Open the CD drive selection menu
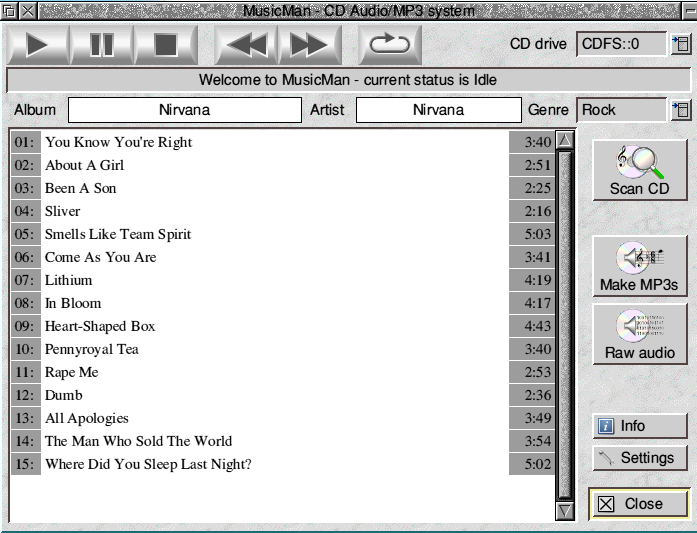697x533 pixels. point(681,44)
